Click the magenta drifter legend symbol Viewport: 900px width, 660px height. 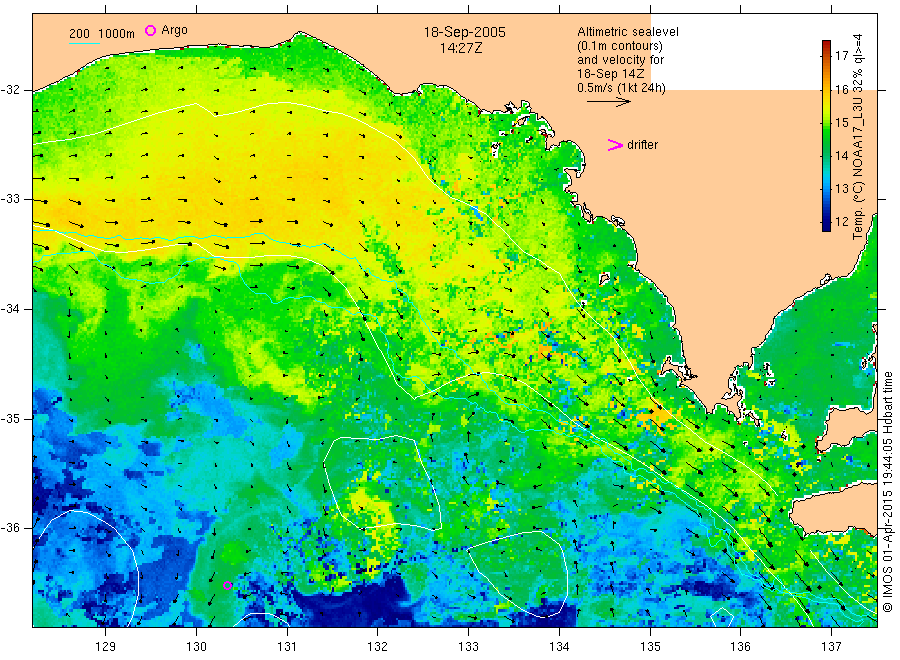pos(615,145)
